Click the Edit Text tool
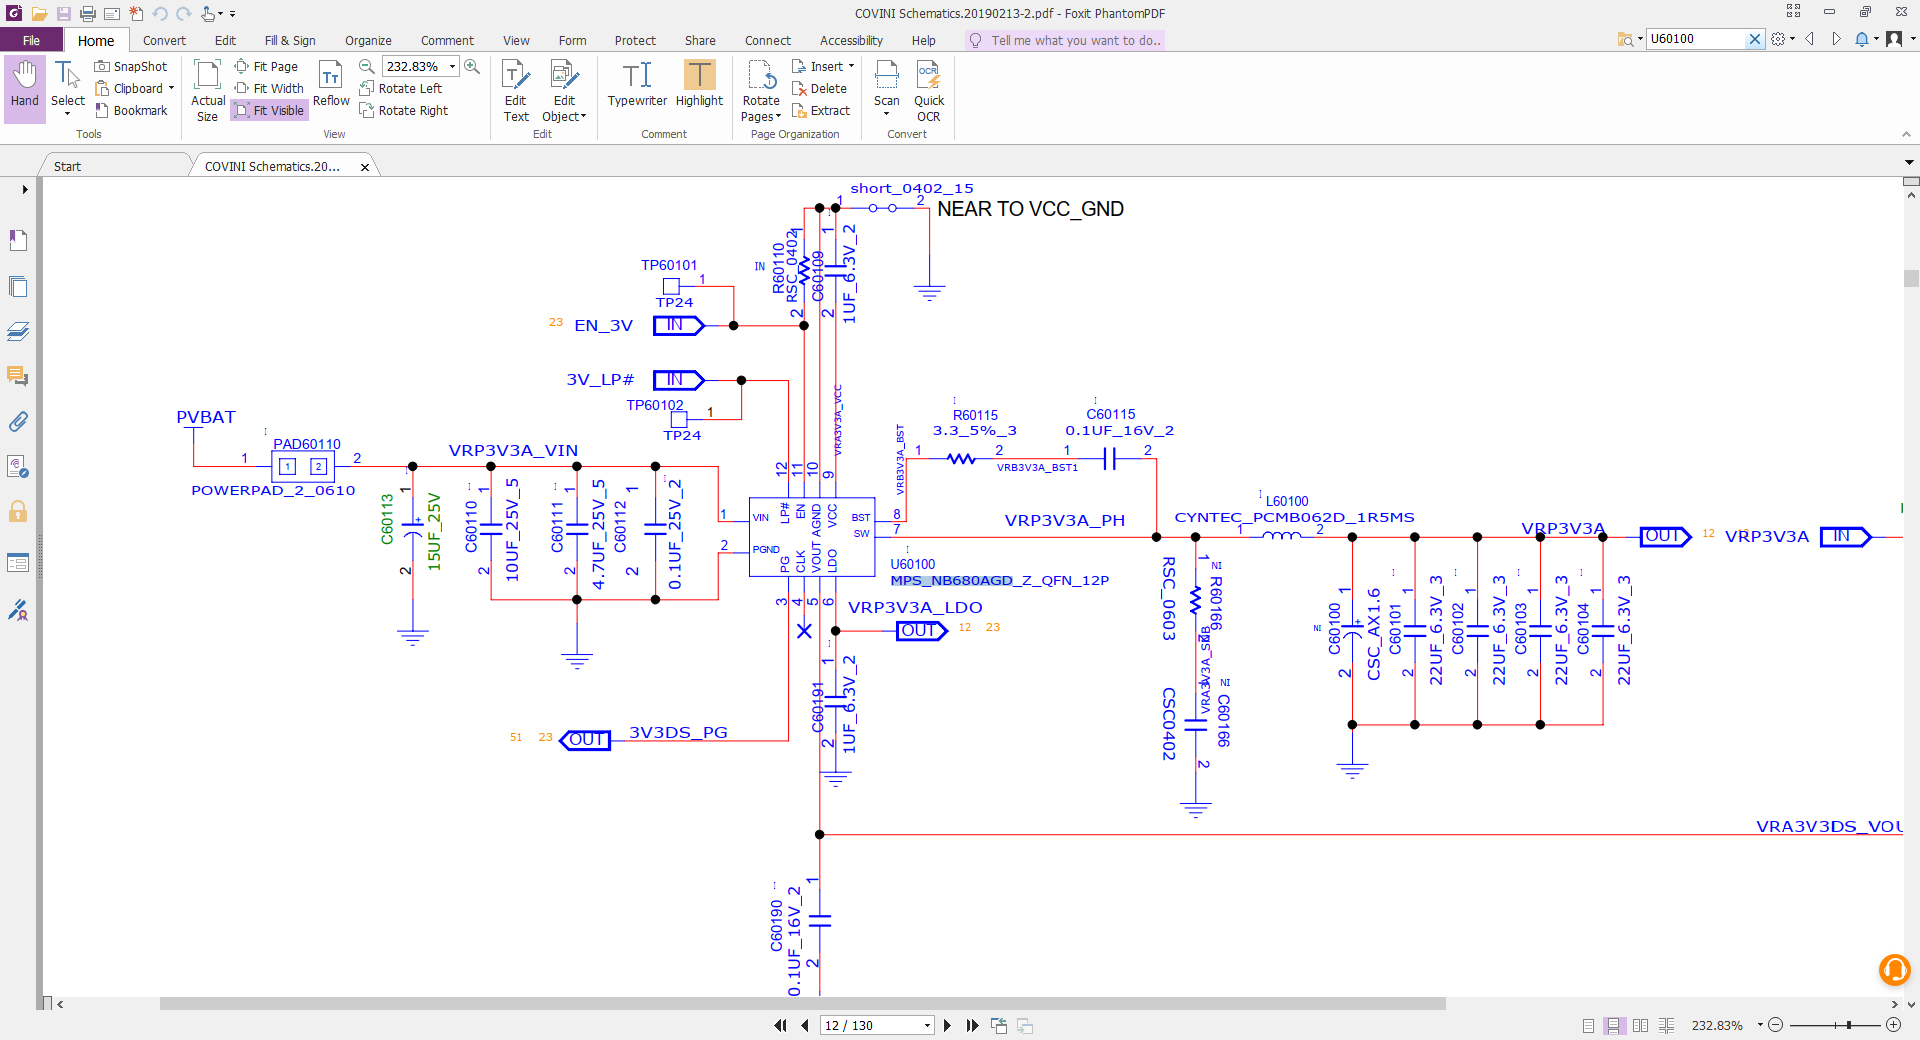The width and height of the screenshot is (1920, 1040). [515, 90]
